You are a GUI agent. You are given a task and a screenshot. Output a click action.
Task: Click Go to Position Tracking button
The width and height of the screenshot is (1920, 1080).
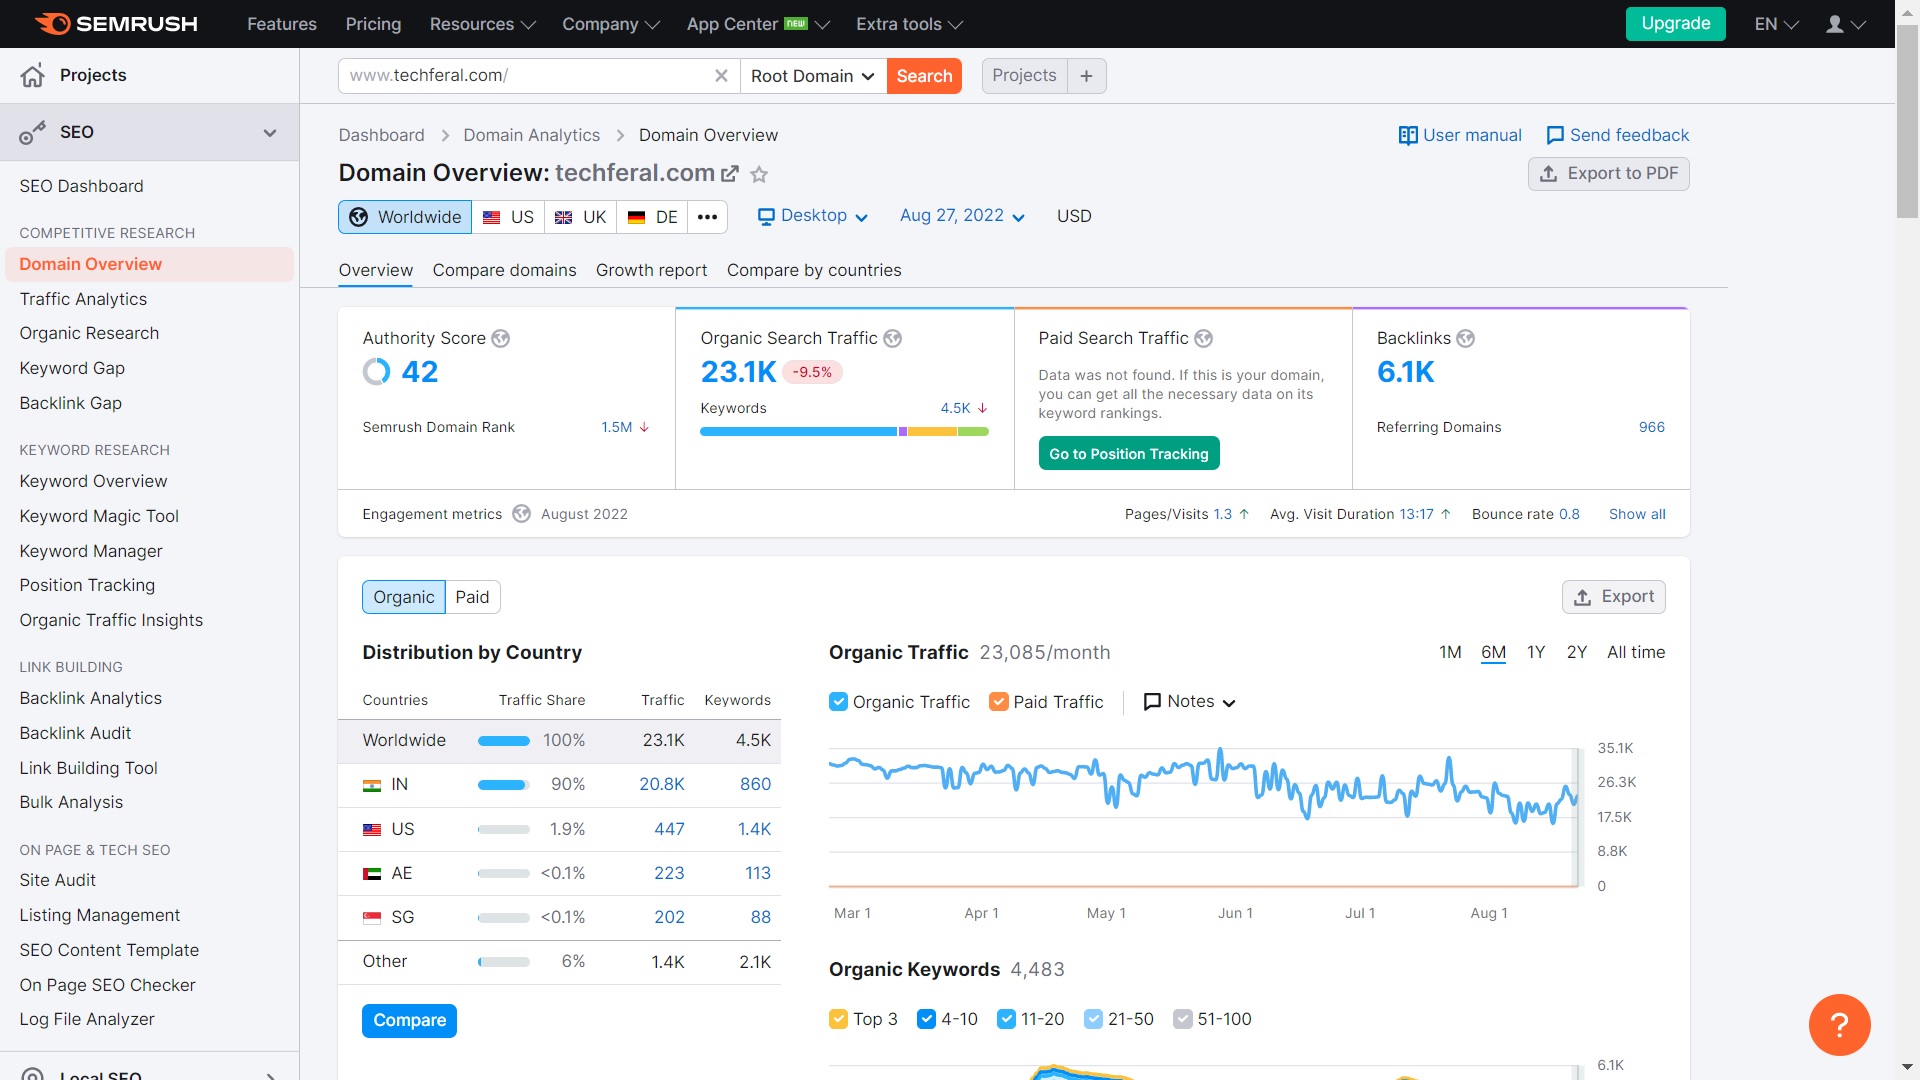tap(1129, 454)
